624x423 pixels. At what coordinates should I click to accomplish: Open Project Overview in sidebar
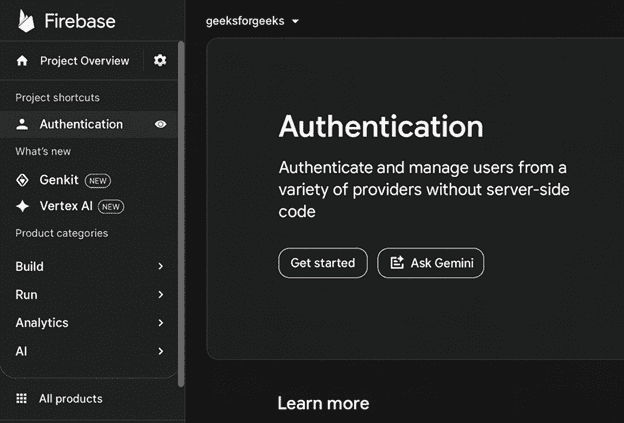(72, 61)
